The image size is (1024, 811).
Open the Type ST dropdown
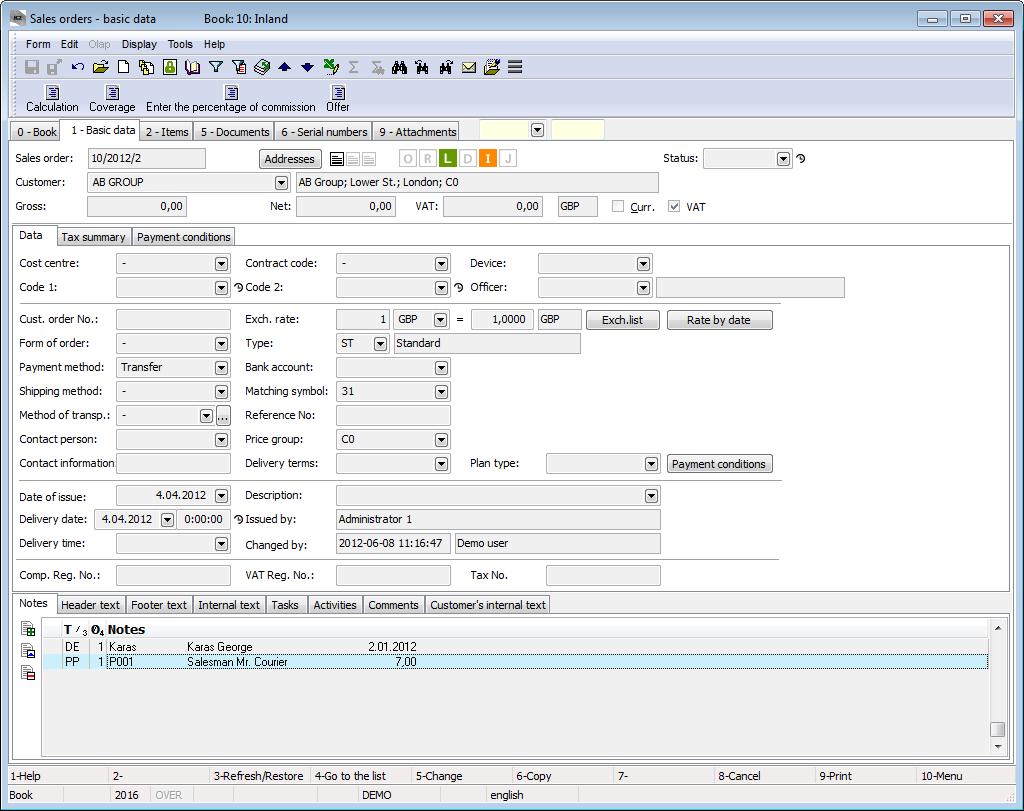point(380,343)
